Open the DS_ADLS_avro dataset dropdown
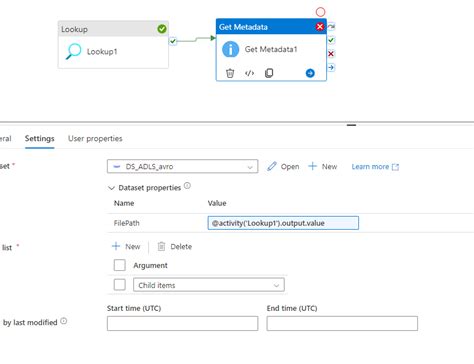This screenshot has width=474, height=364. (182, 166)
